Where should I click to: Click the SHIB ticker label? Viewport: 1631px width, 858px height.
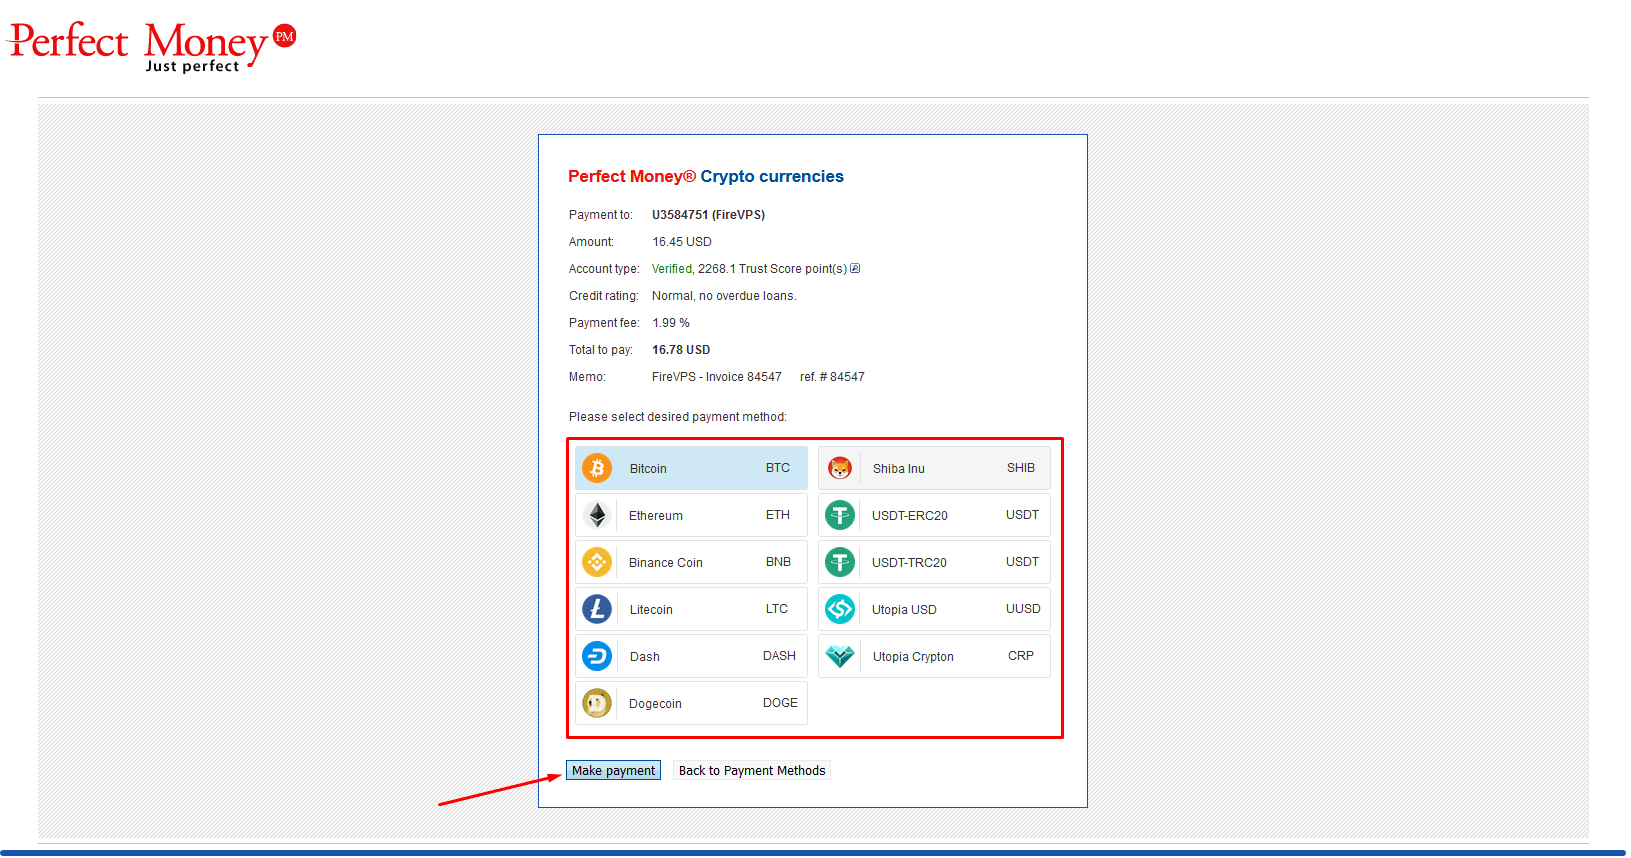click(1021, 468)
